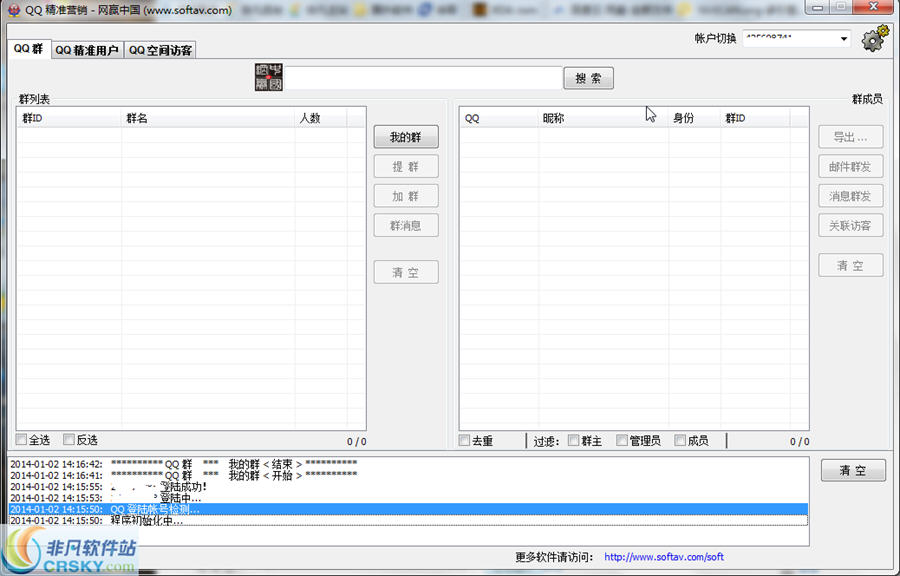Screen dimensions: 900x576
Task: Click the 我的群 button
Action: (x=406, y=137)
